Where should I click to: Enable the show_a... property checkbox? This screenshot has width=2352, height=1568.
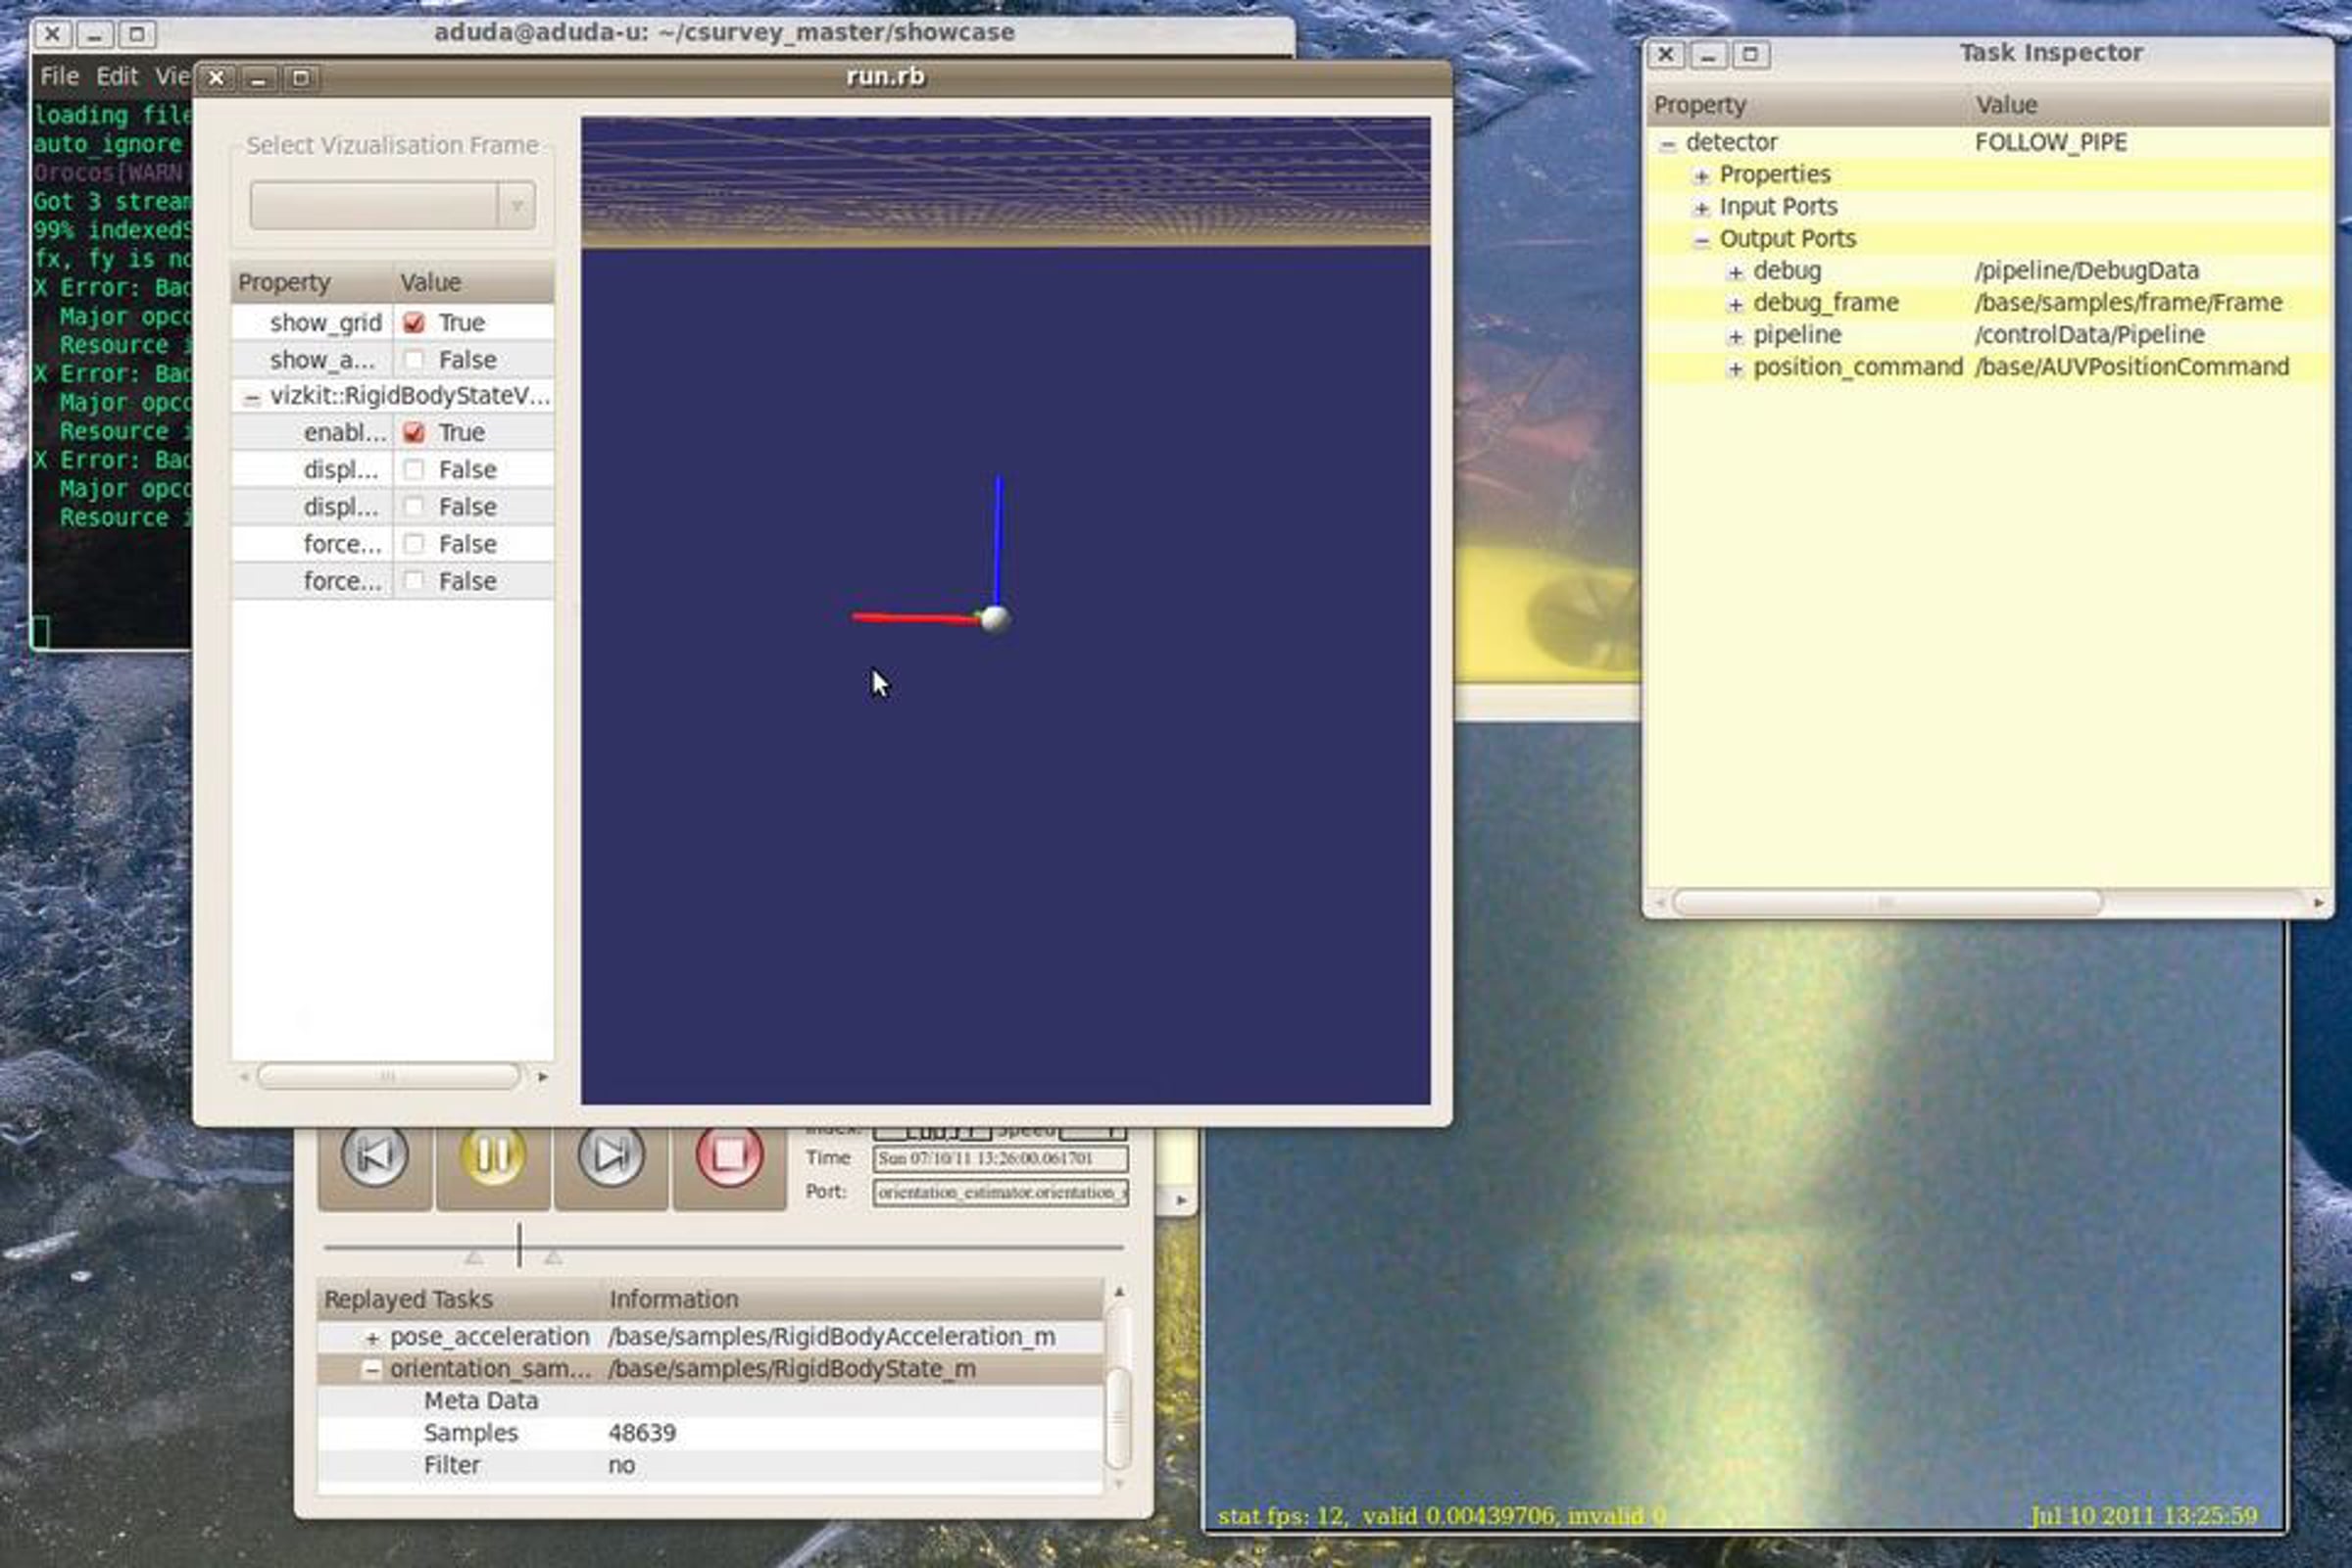click(414, 360)
